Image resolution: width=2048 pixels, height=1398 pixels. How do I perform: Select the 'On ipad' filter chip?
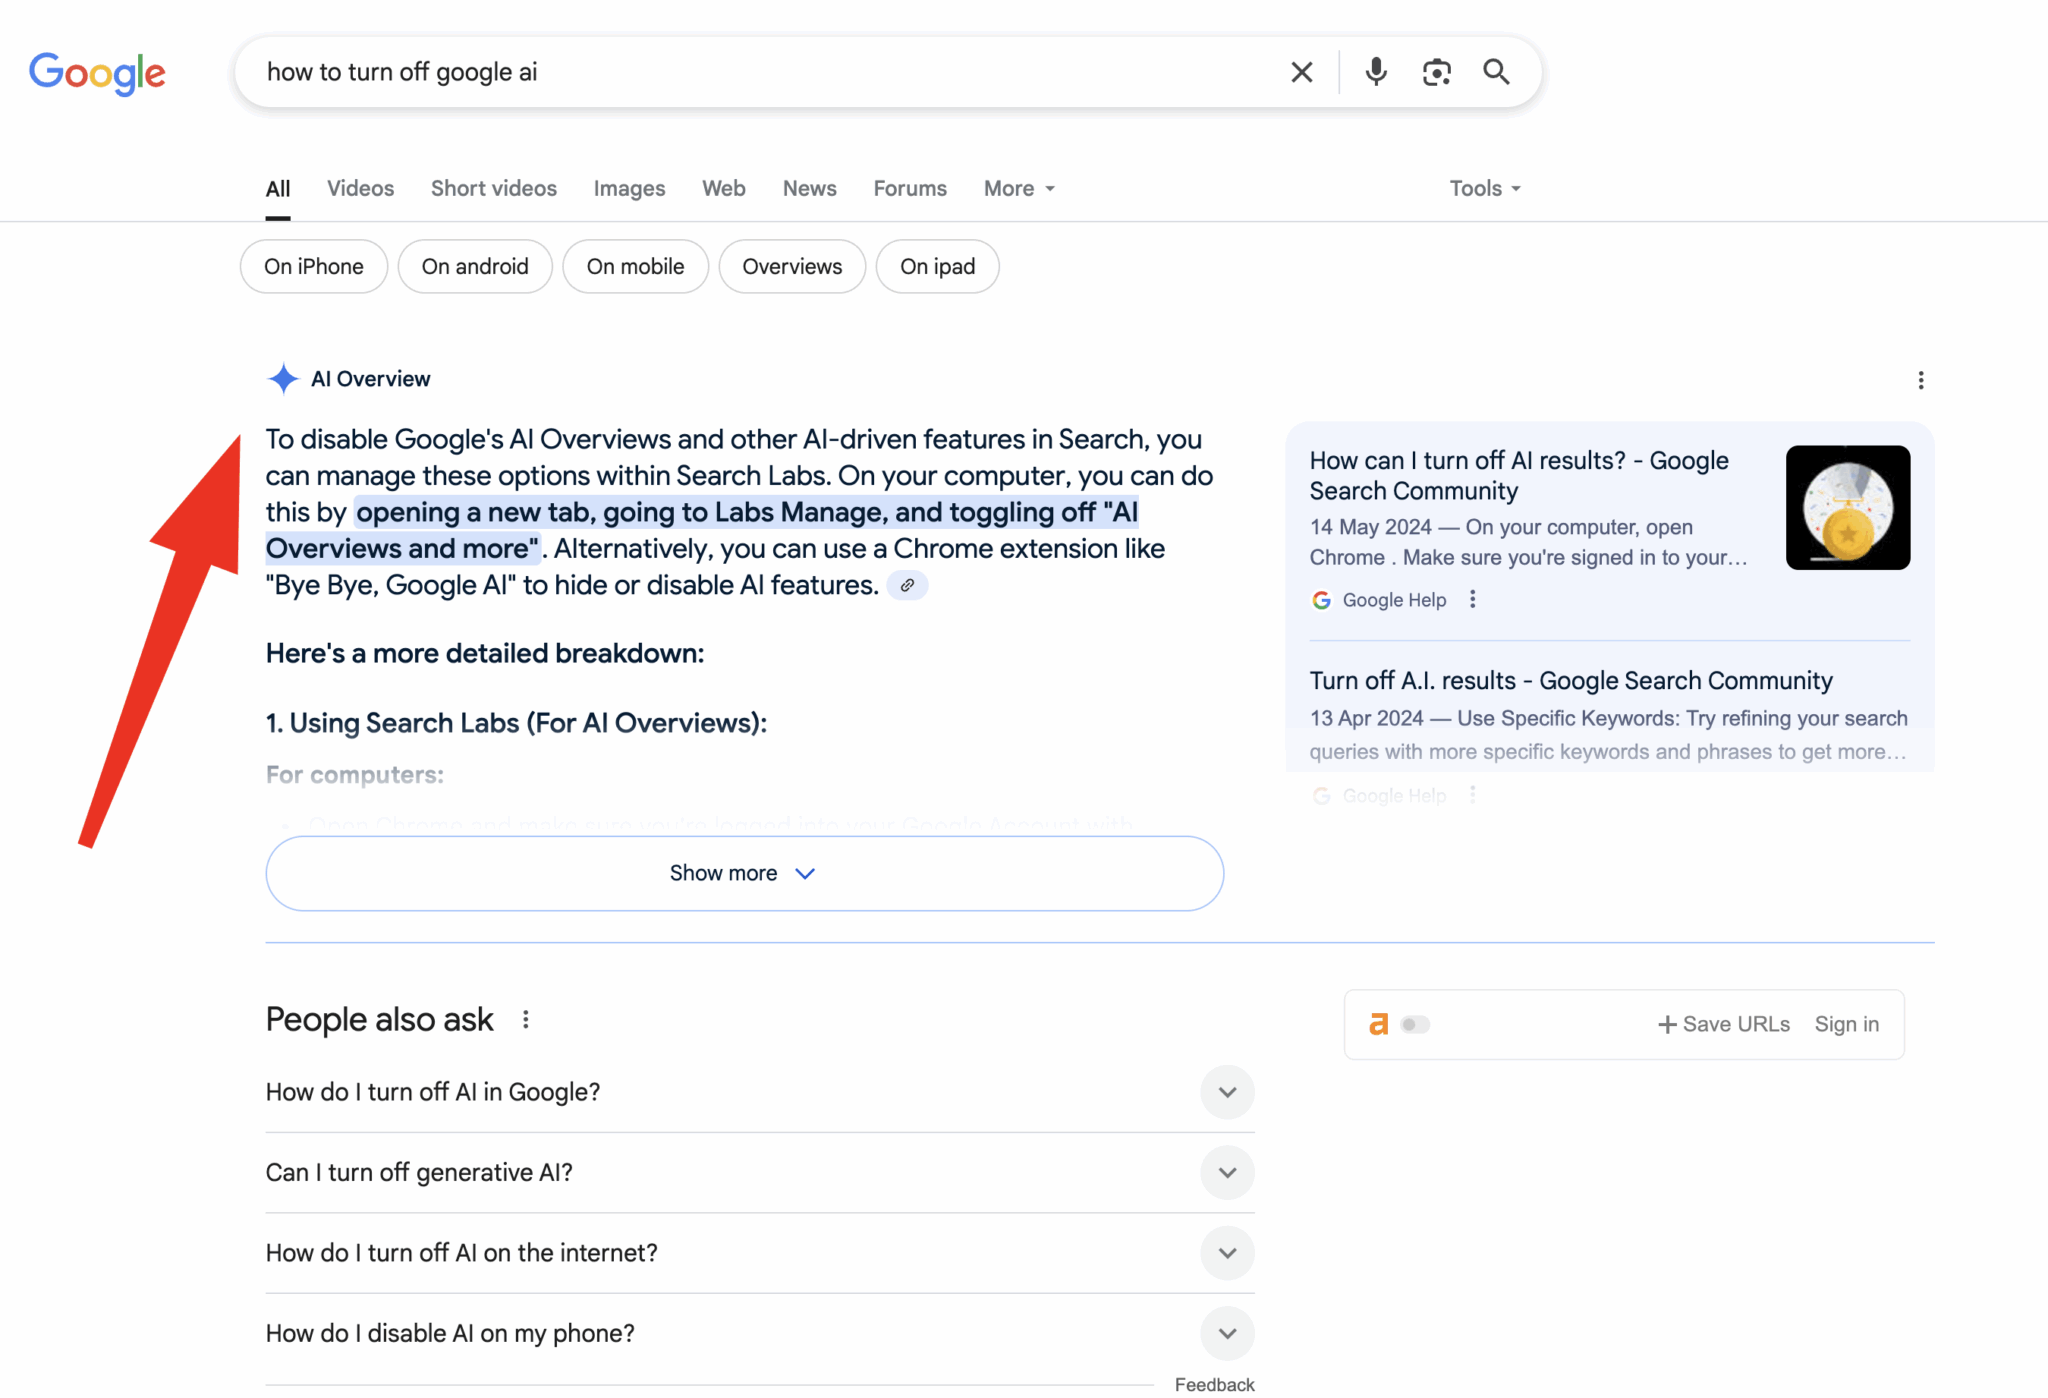pos(937,266)
